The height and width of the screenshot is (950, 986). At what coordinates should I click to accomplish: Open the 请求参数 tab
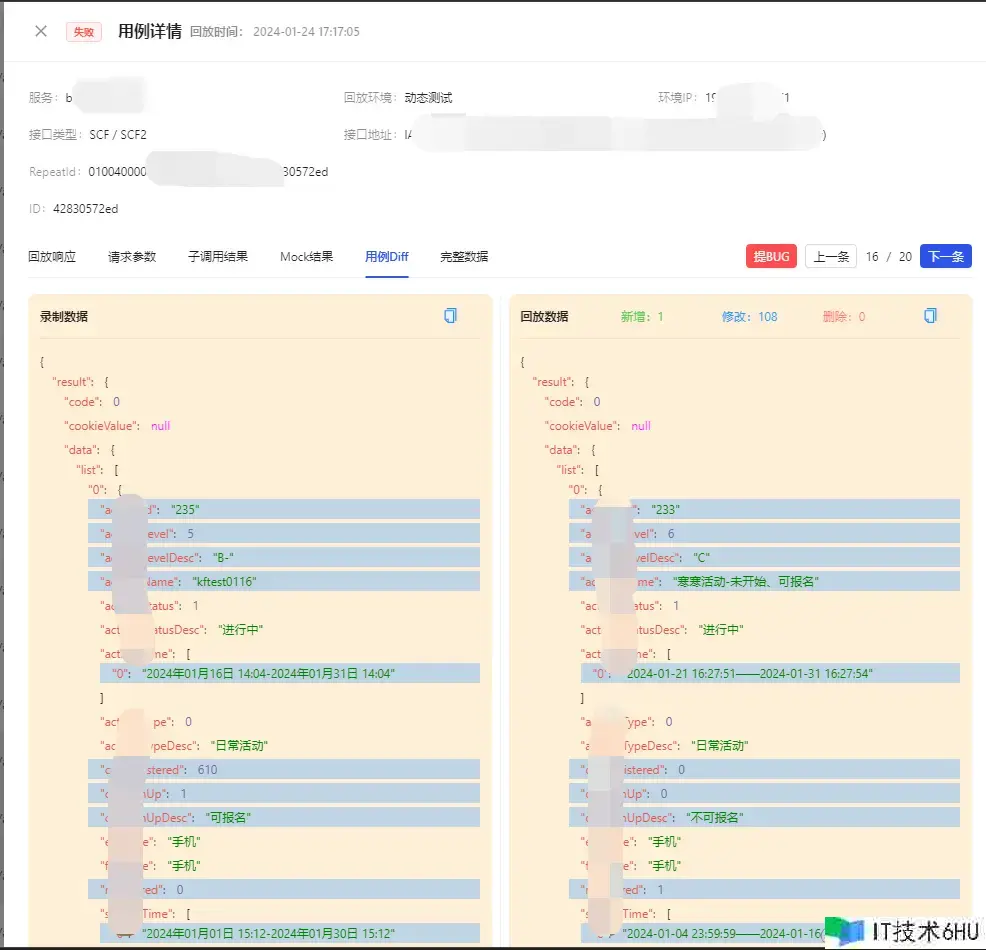click(132, 257)
